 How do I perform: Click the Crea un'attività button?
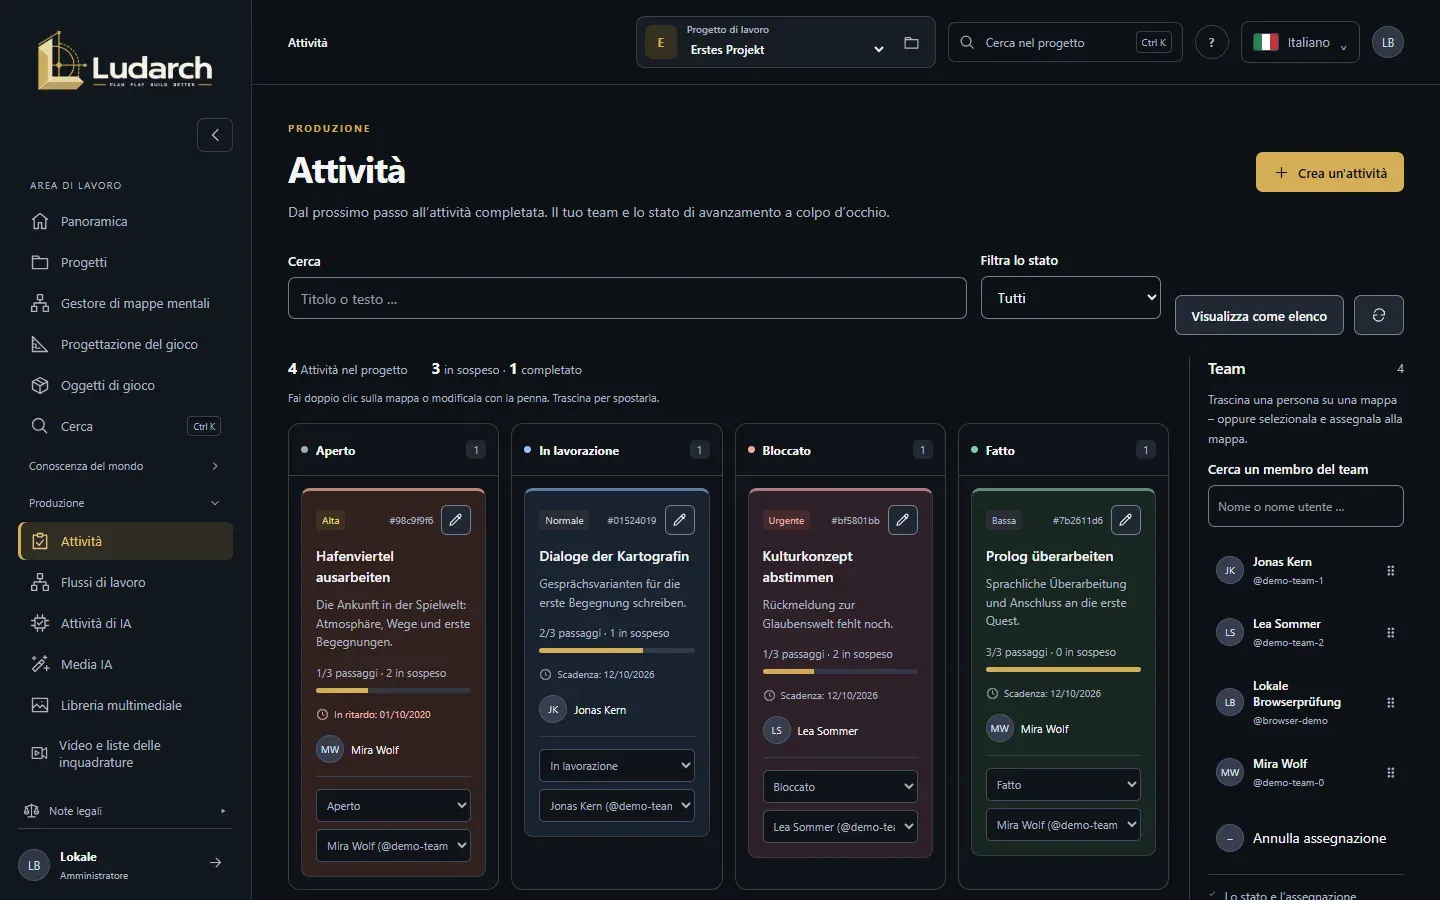pos(1330,172)
